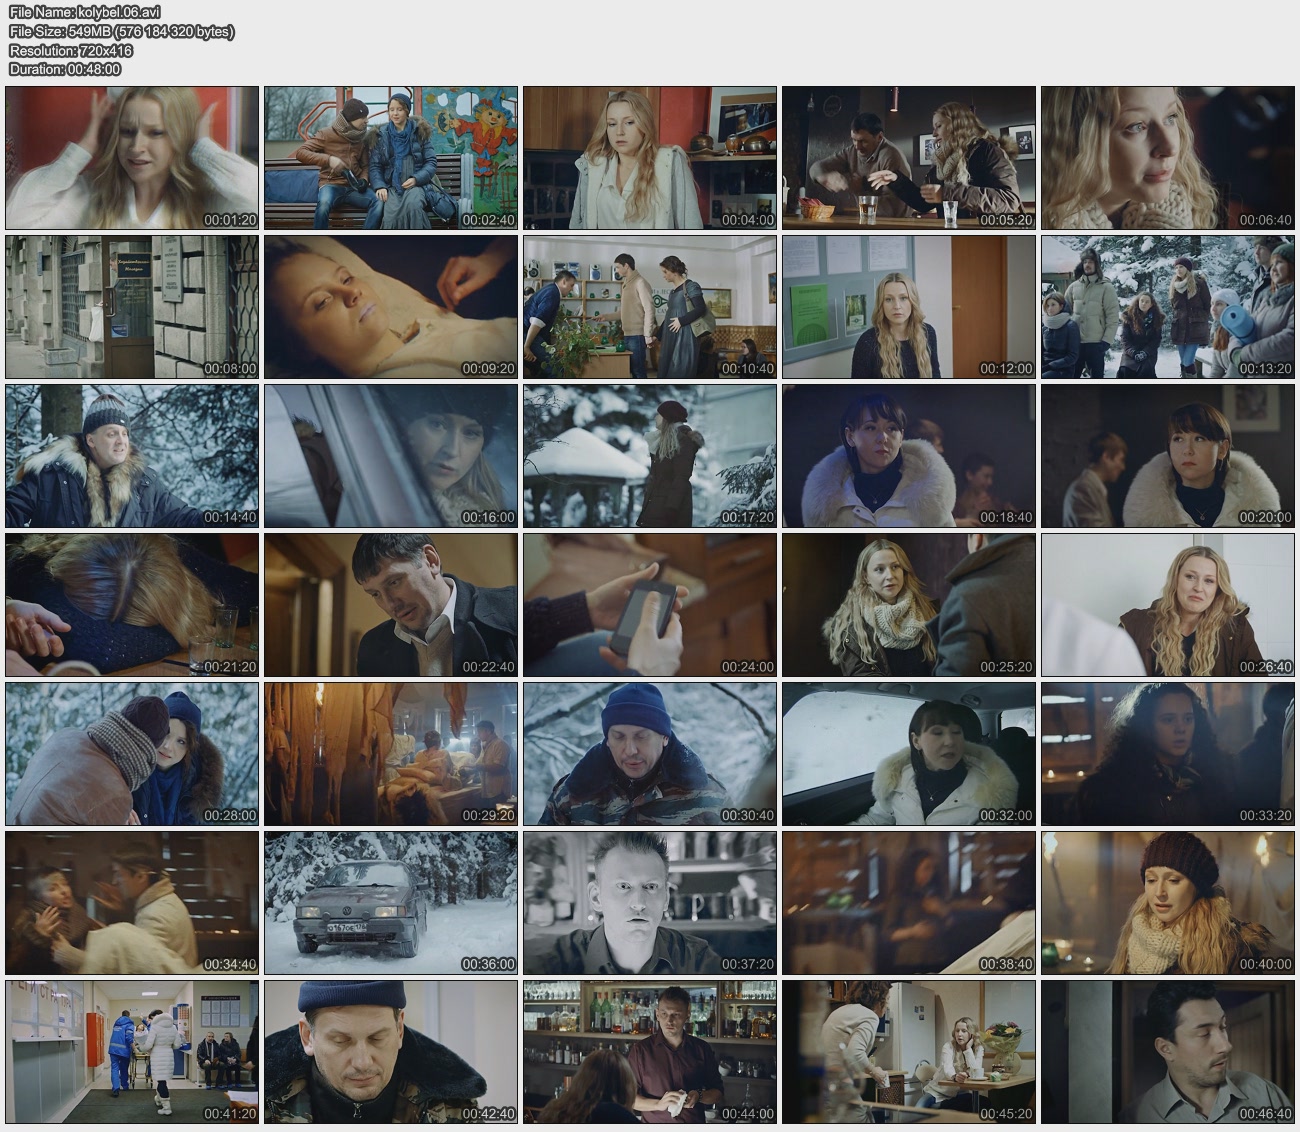Select the playground bench frame at 00:02:40
Image resolution: width=1300 pixels, height=1132 pixels.
pos(391,158)
